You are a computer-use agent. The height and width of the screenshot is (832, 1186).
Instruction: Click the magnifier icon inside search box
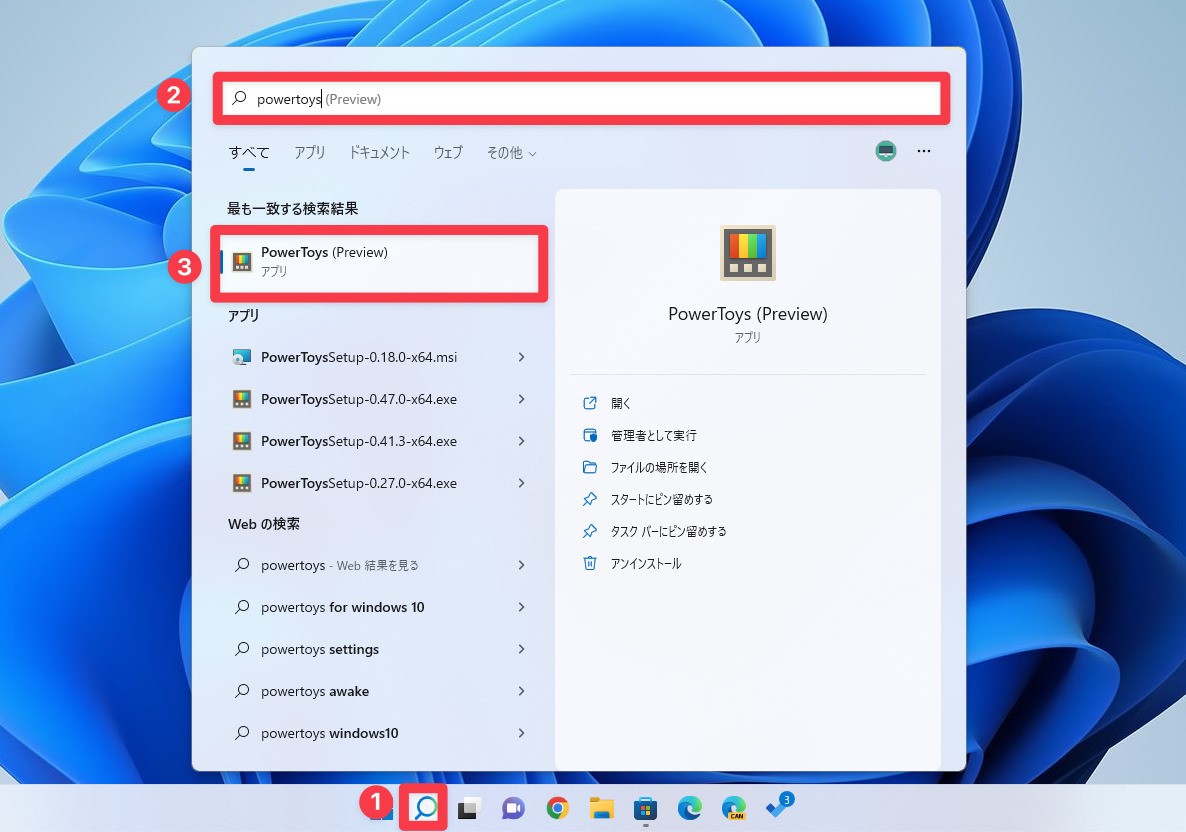[x=240, y=98]
